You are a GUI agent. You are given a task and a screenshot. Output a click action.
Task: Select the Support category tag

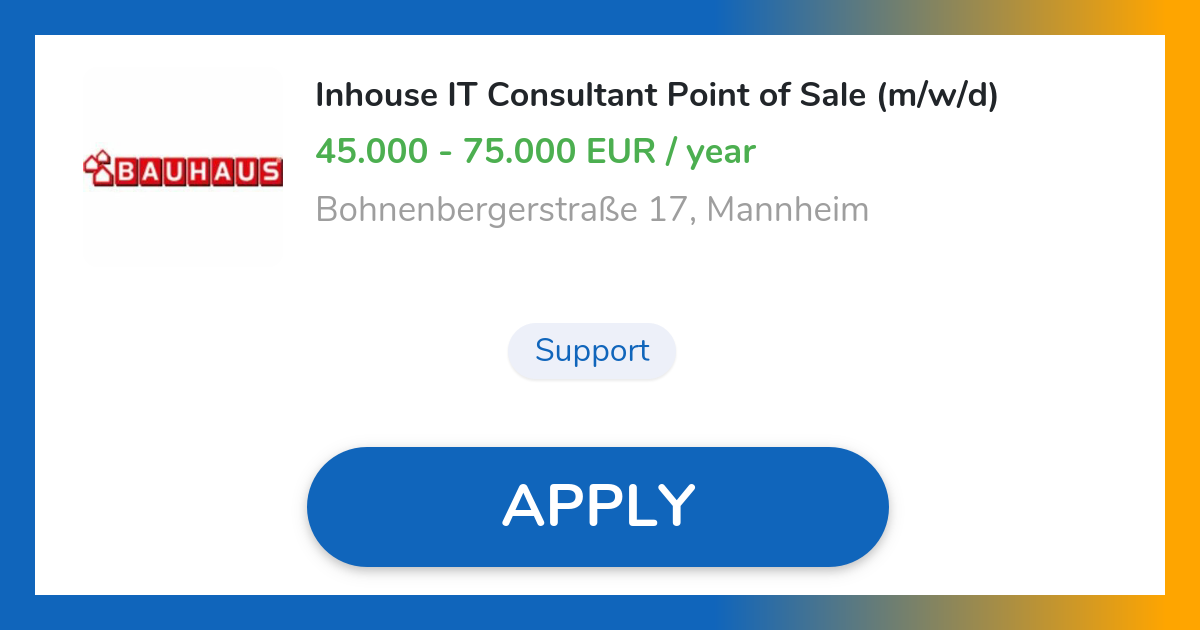(591, 351)
